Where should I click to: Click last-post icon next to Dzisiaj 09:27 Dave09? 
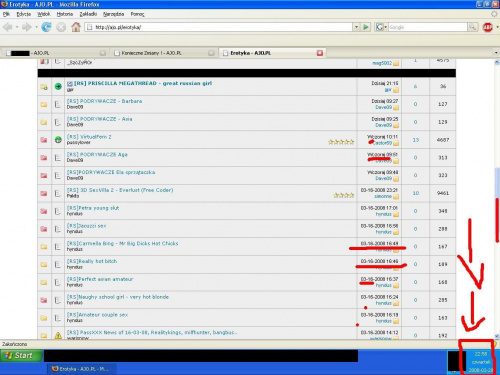click(396, 108)
